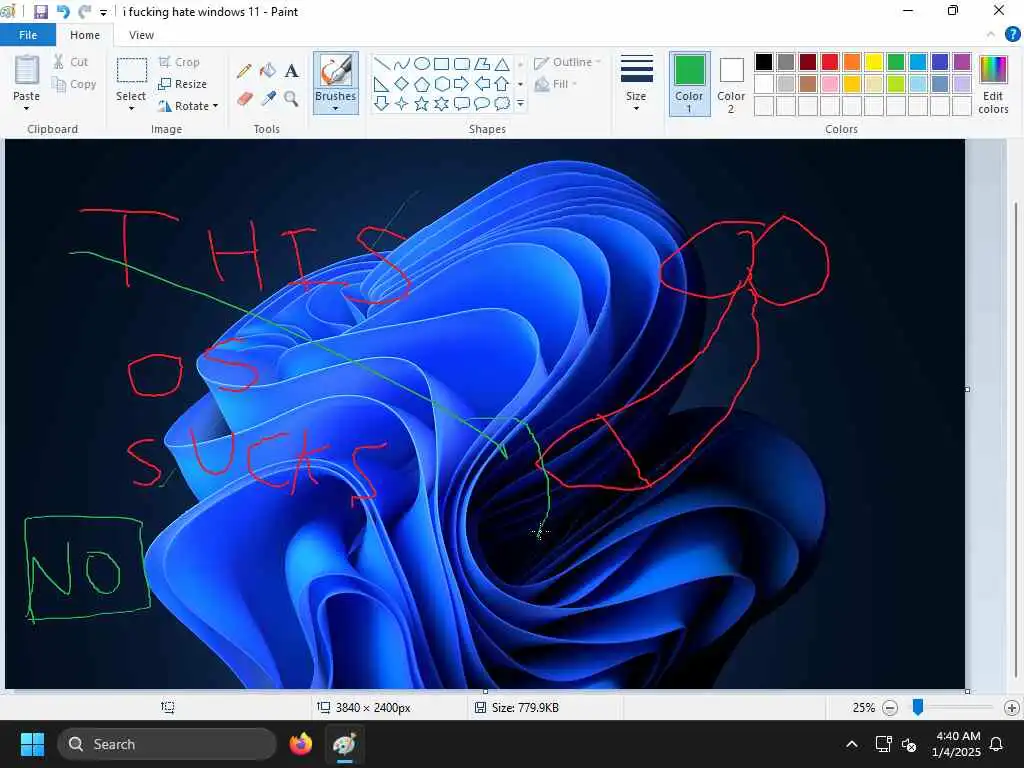The height and width of the screenshot is (768, 1024).
Task: Choose the Oval callout shape
Action: (x=482, y=103)
